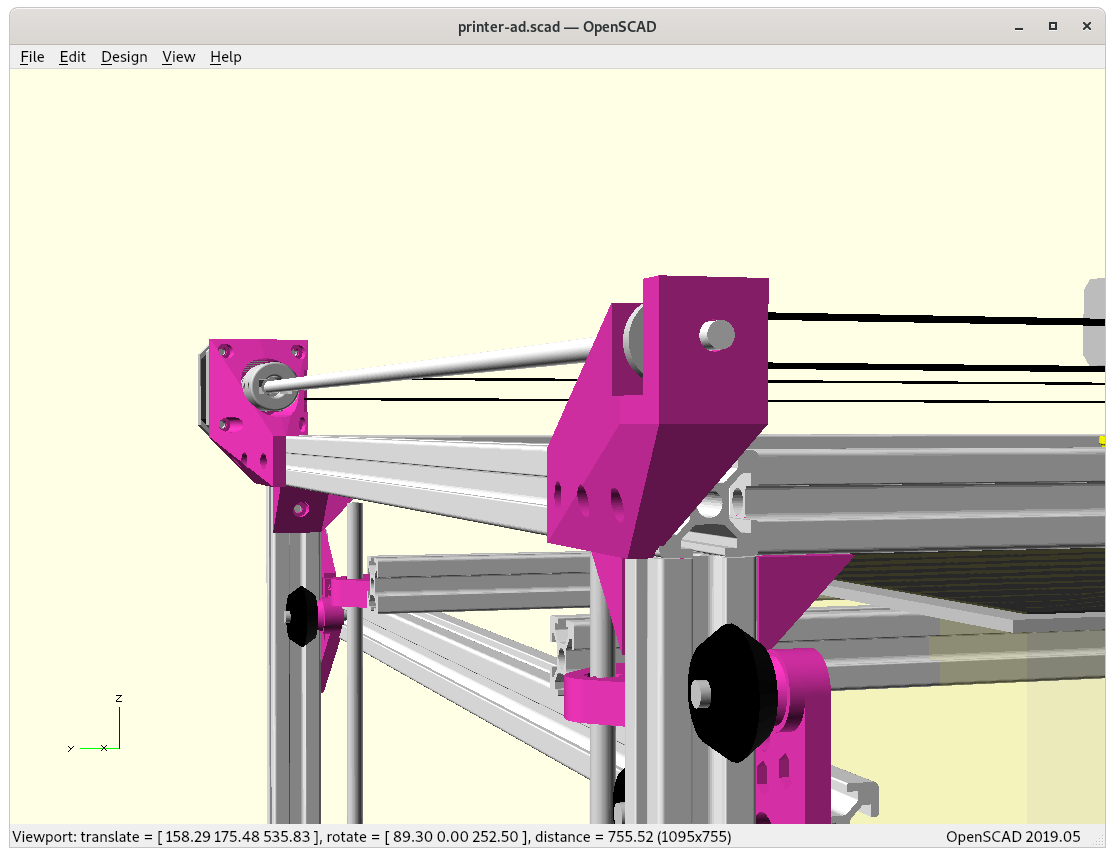The image size is (1115, 857).
Task: Click the printer-ad.scad window title
Action: 557,27
